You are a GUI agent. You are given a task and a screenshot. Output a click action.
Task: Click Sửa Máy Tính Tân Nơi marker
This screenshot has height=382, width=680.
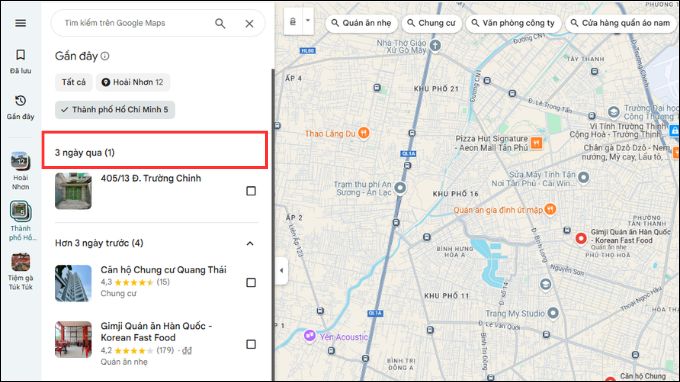(584, 177)
